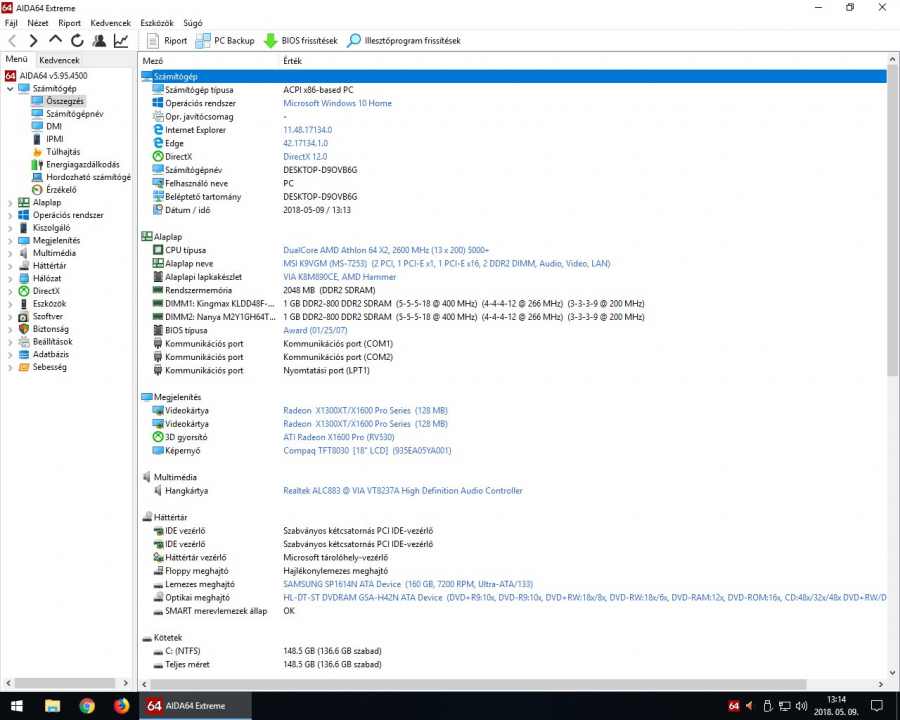Select DMI in the tree
The height and width of the screenshot is (720, 900).
(54, 126)
